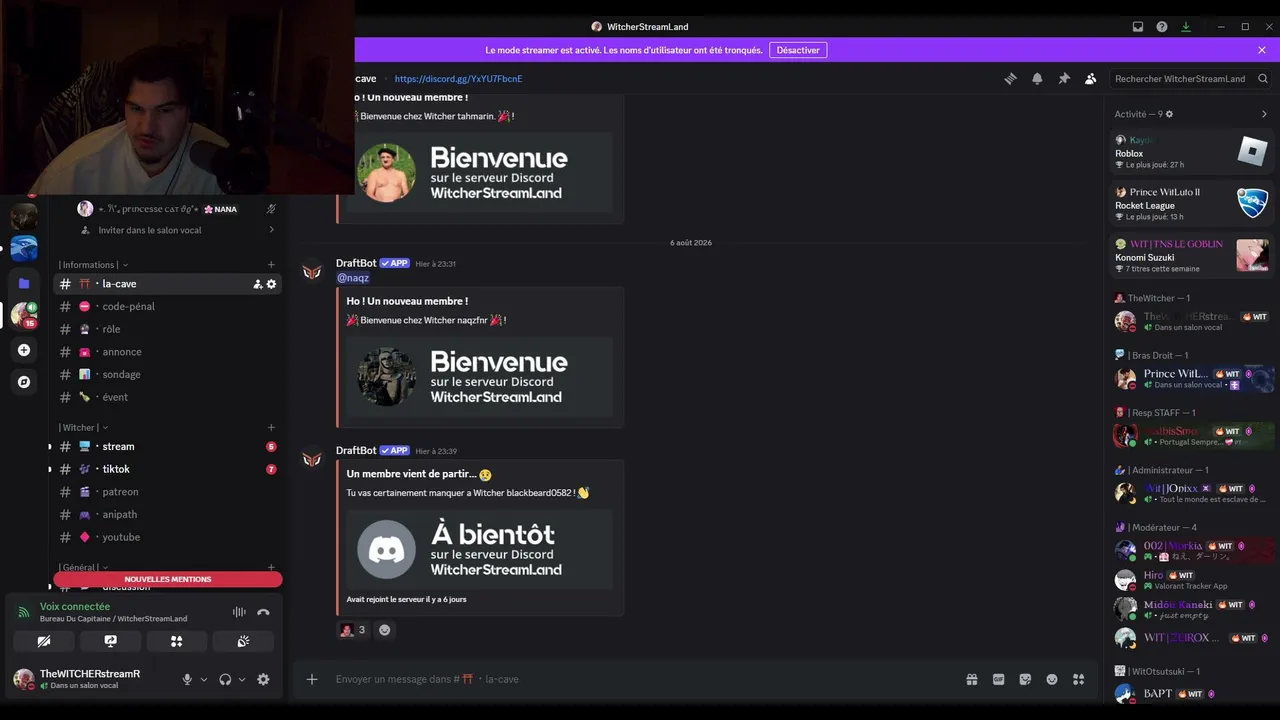This screenshot has height=720, width=1280.
Task: Toggle the camera in voice panel
Action: [44, 641]
